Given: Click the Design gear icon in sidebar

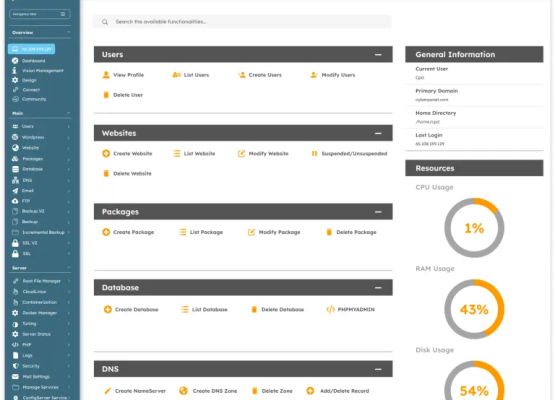Looking at the screenshot, I should coord(15,80).
